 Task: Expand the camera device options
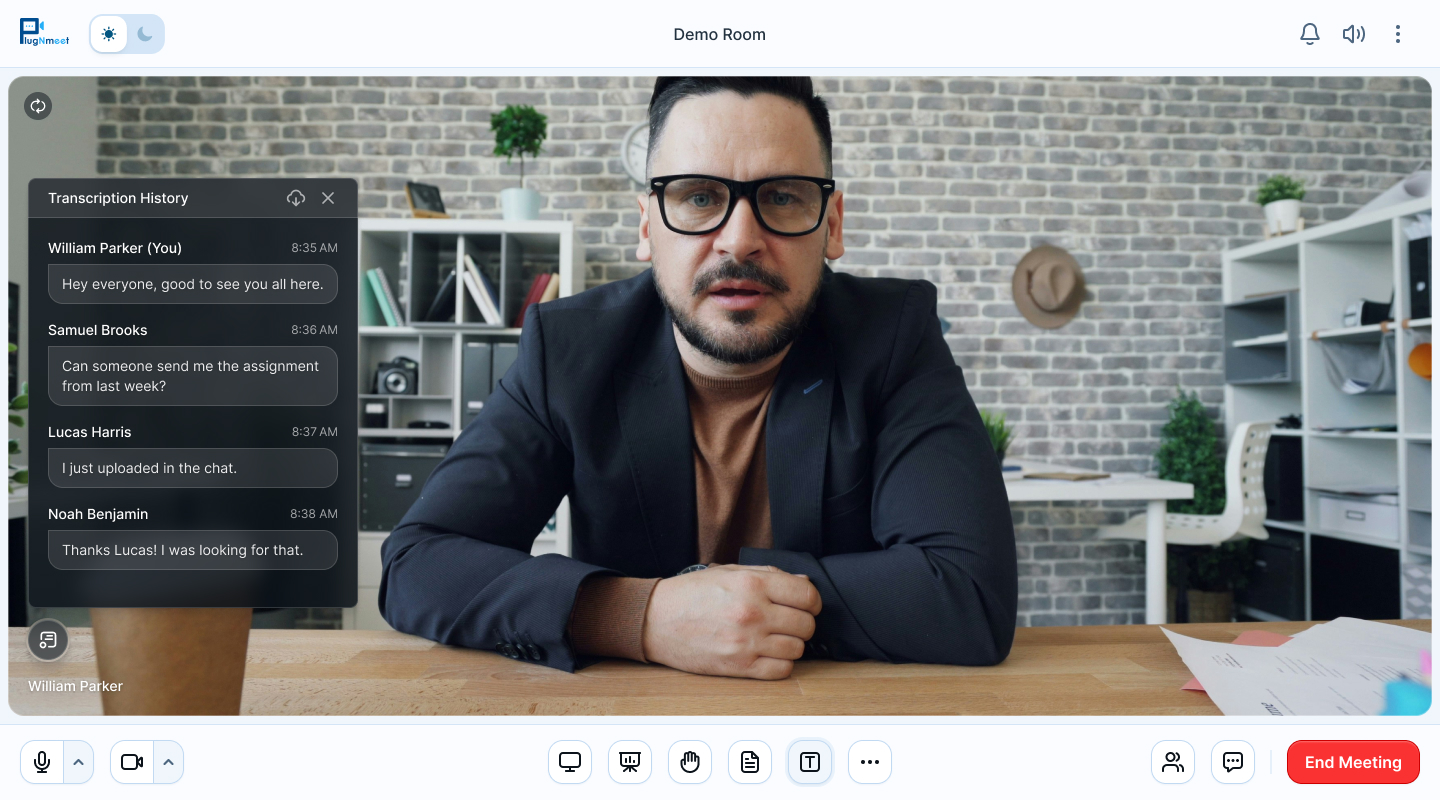(169, 762)
